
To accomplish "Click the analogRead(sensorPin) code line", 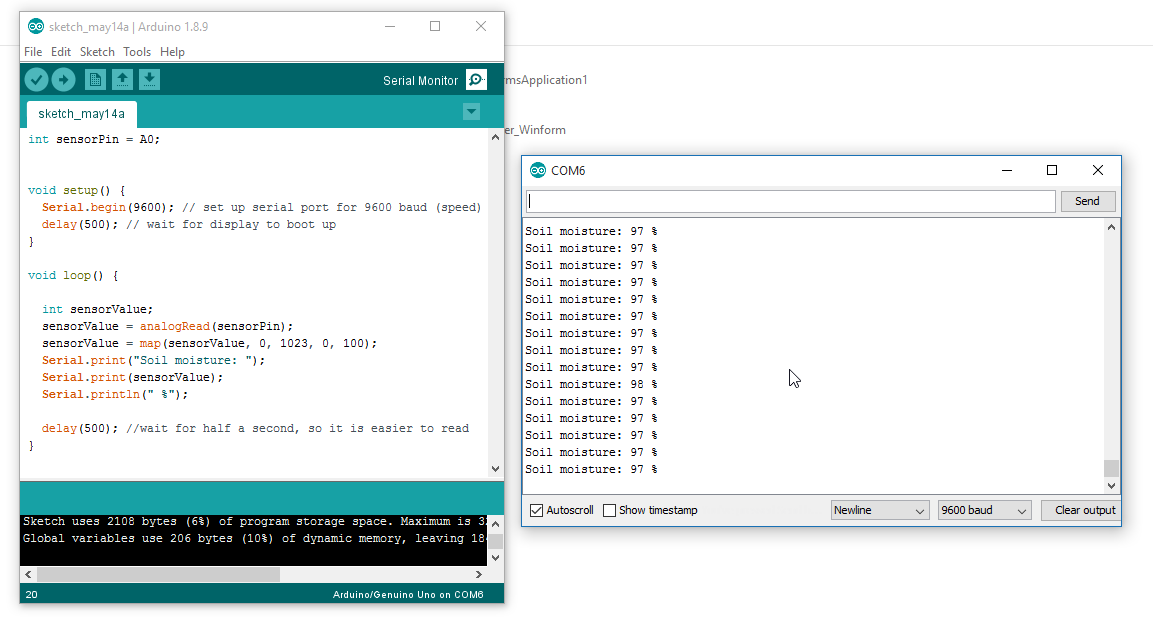I will pyautogui.click(x=168, y=326).
